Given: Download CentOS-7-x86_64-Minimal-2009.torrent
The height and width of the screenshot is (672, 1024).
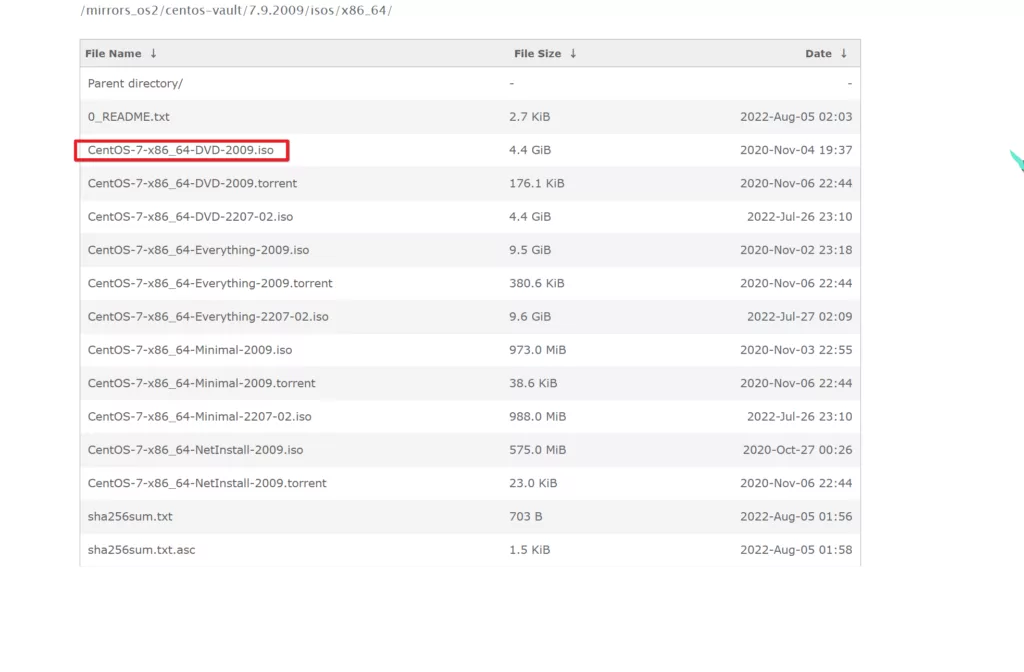Looking at the screenshot, I should coord(201,384).
